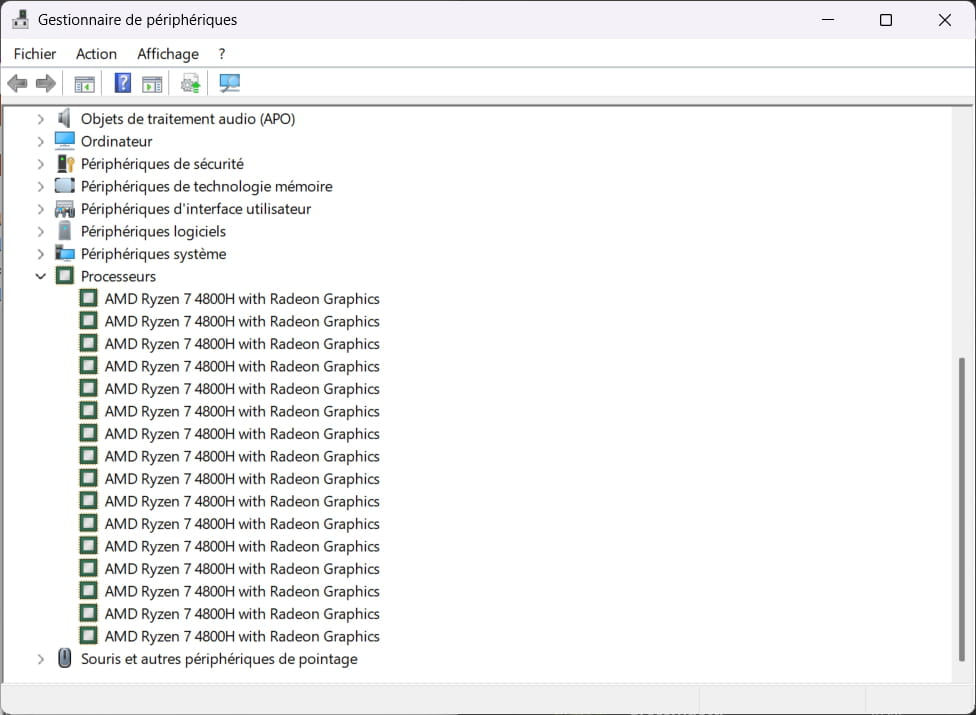
Task: Select Périphériques de sécurité label
Action: [x=162, y=164]
